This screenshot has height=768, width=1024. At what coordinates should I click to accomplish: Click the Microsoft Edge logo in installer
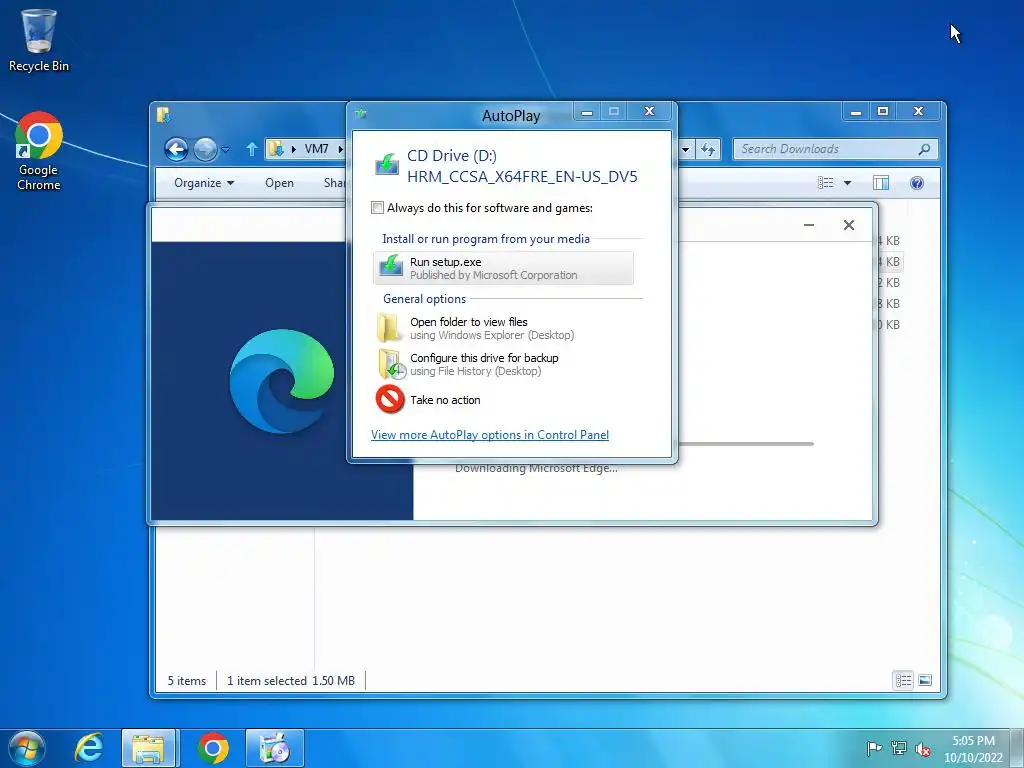coord(281,381)
